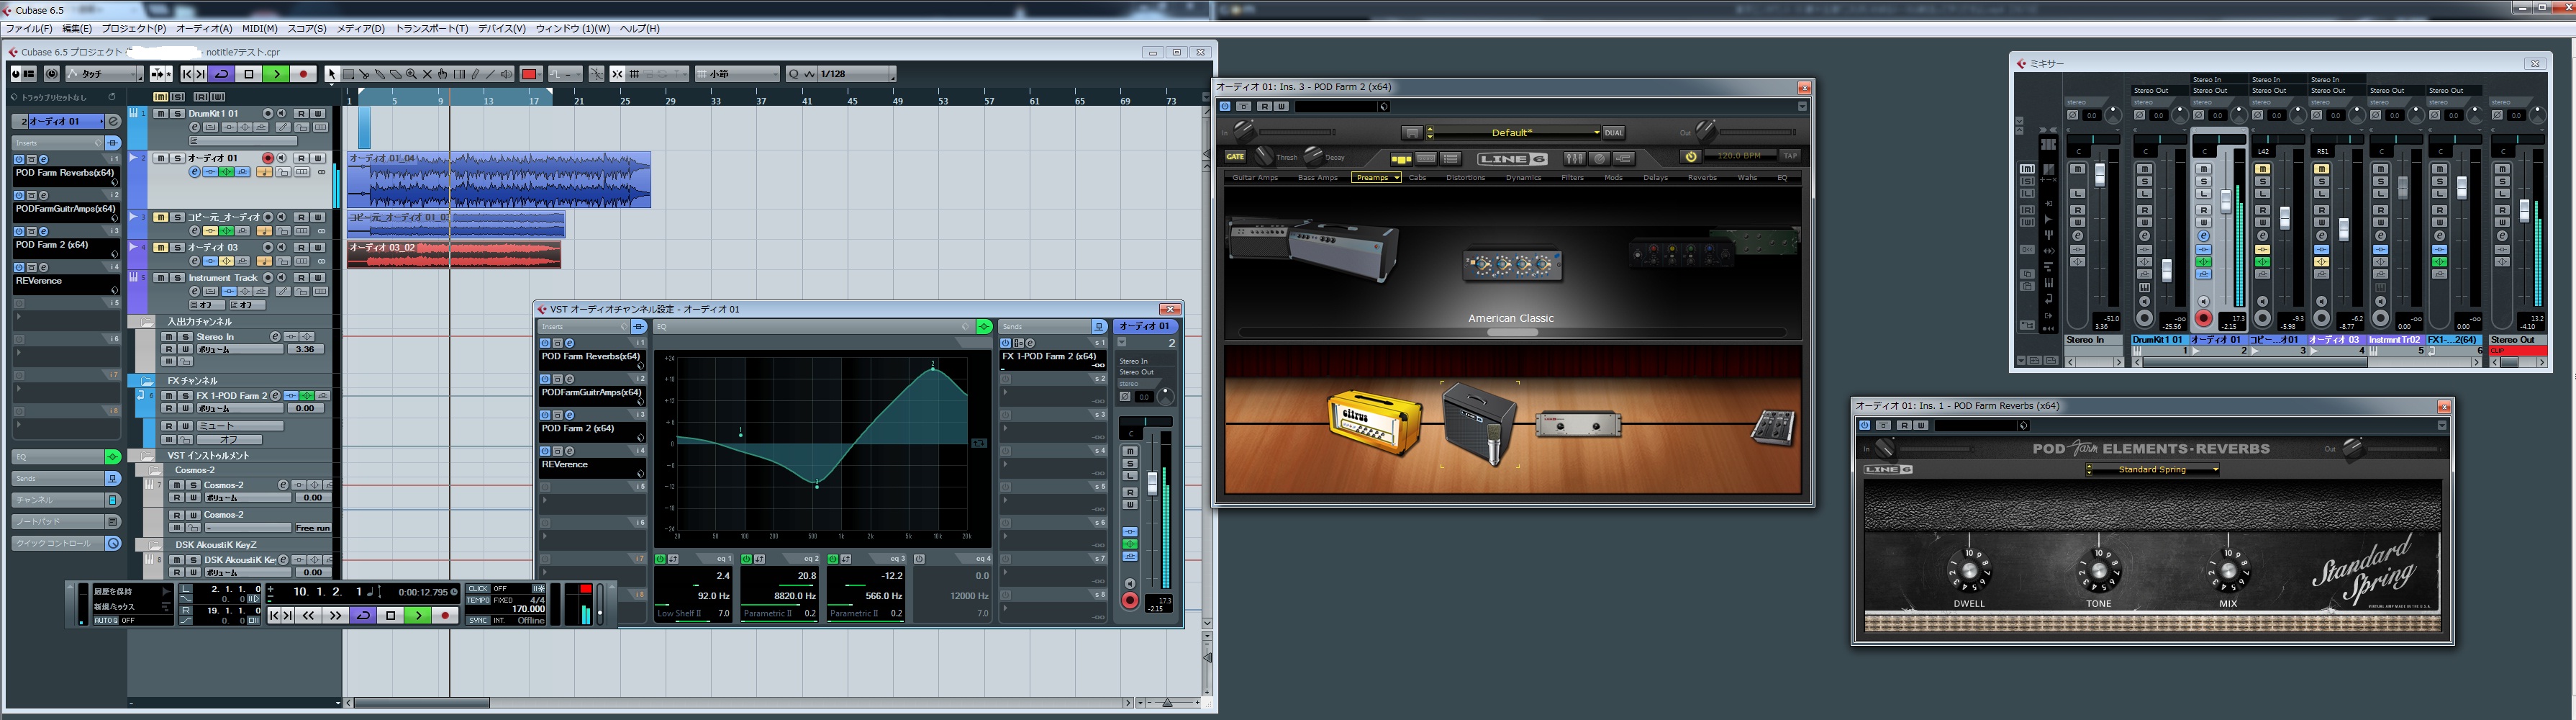
Task: Open the チャンネル section in the inspector
Action: tap(66, 500)
